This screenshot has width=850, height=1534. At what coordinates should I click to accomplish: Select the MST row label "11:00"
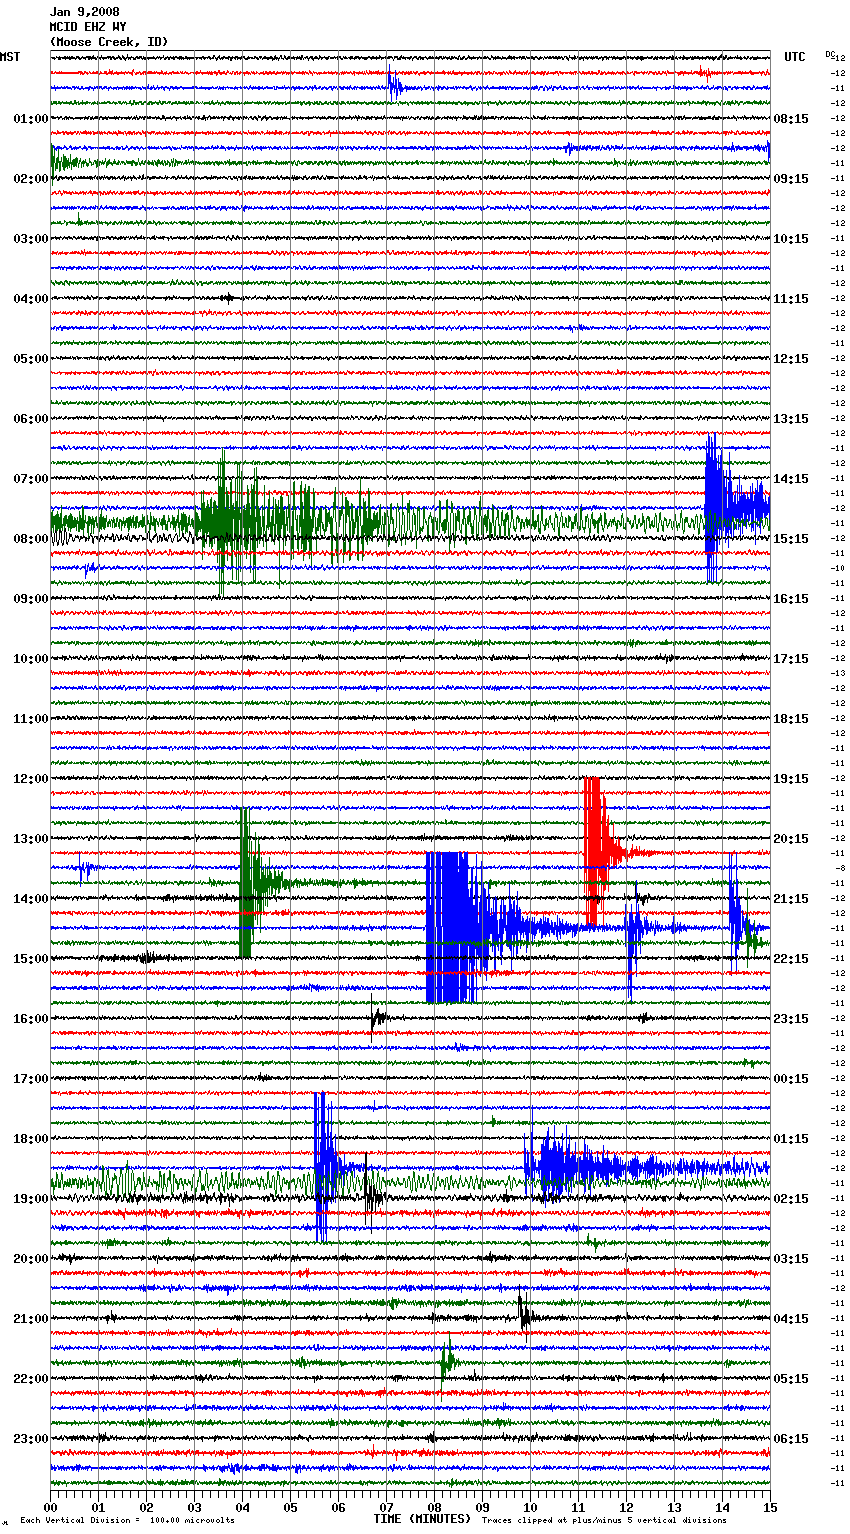pyautogui.click(x=31, y=718)
